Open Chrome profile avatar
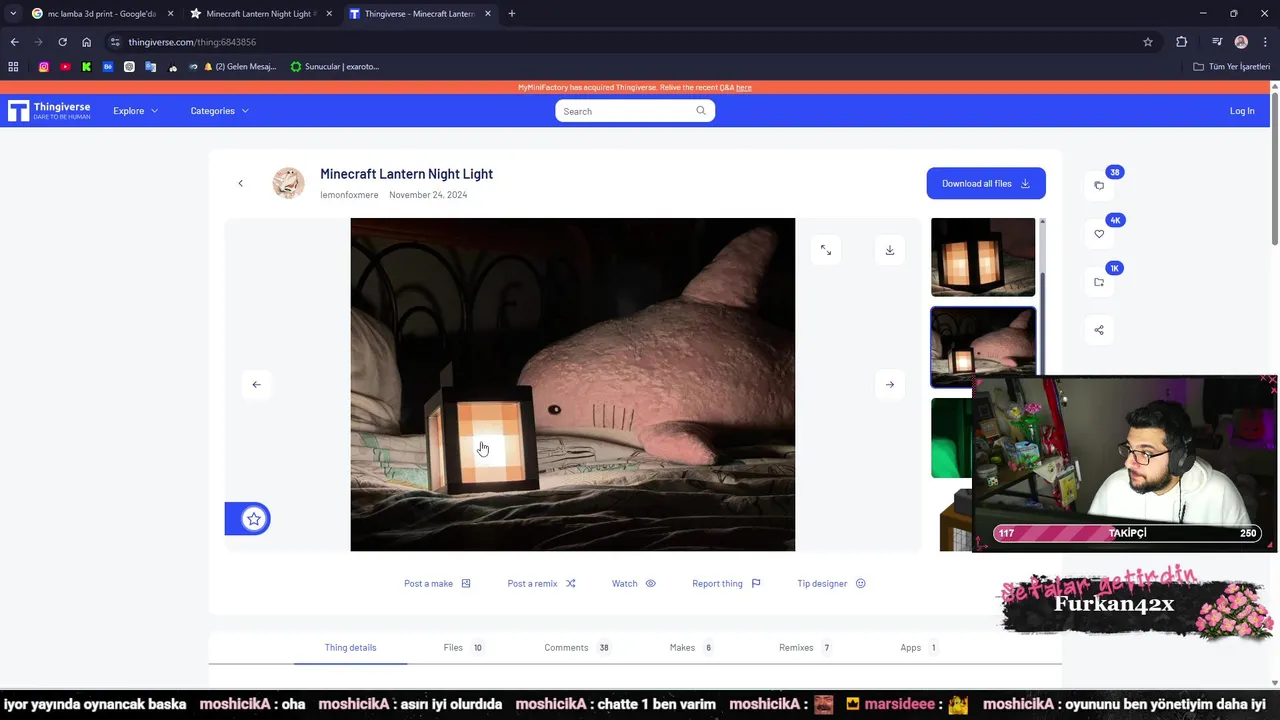The width and height of the screenshot is (1280, 720). 1241,42
